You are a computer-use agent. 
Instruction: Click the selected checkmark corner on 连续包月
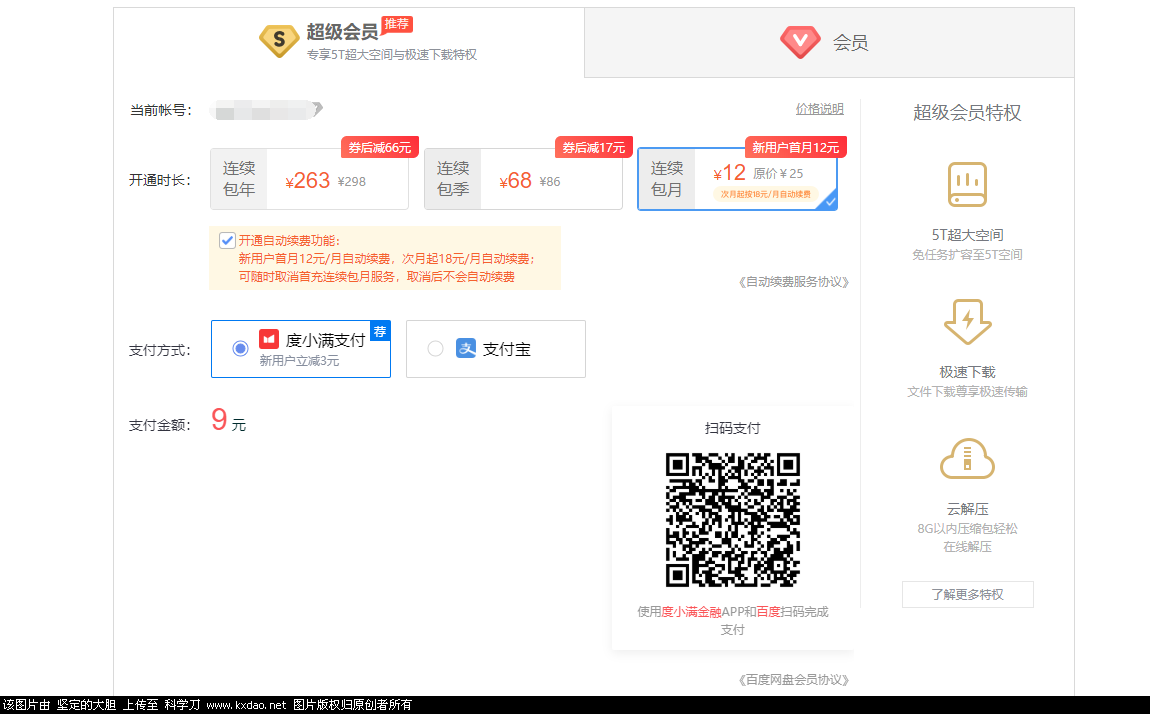tap(829, 202)
